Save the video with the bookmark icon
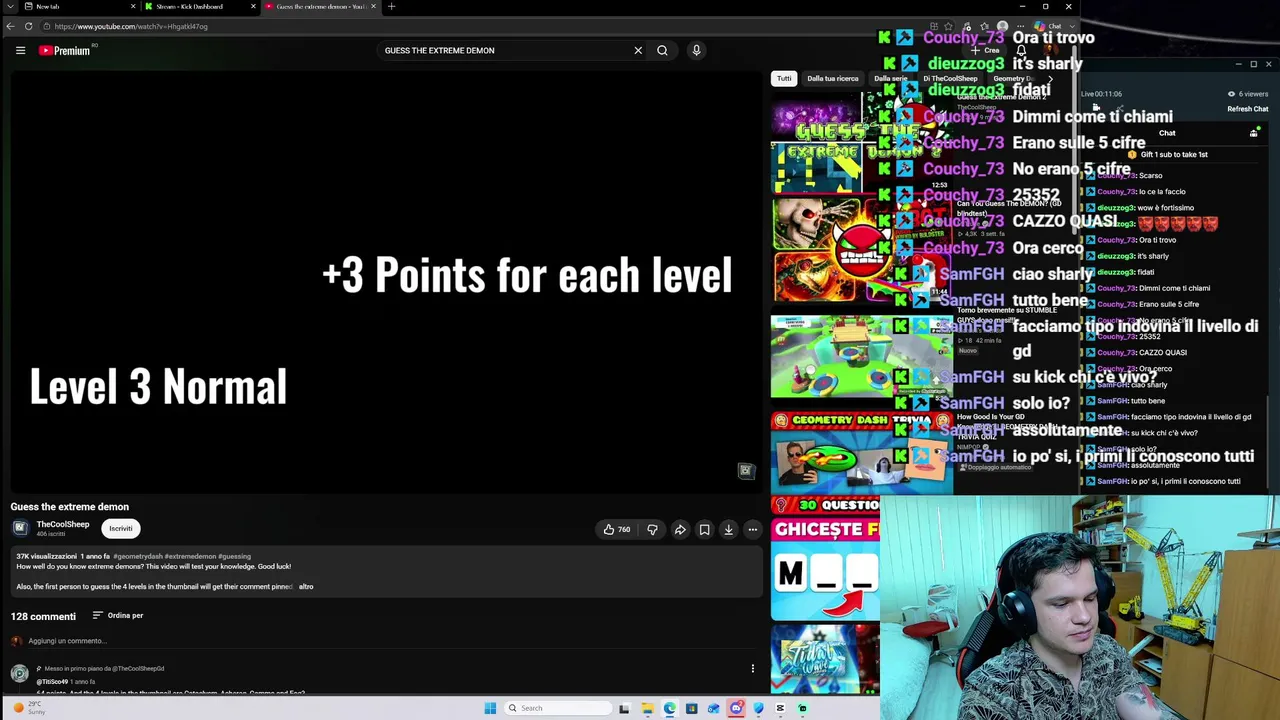This screenshot has width=1280, height=720. point(704,529)
